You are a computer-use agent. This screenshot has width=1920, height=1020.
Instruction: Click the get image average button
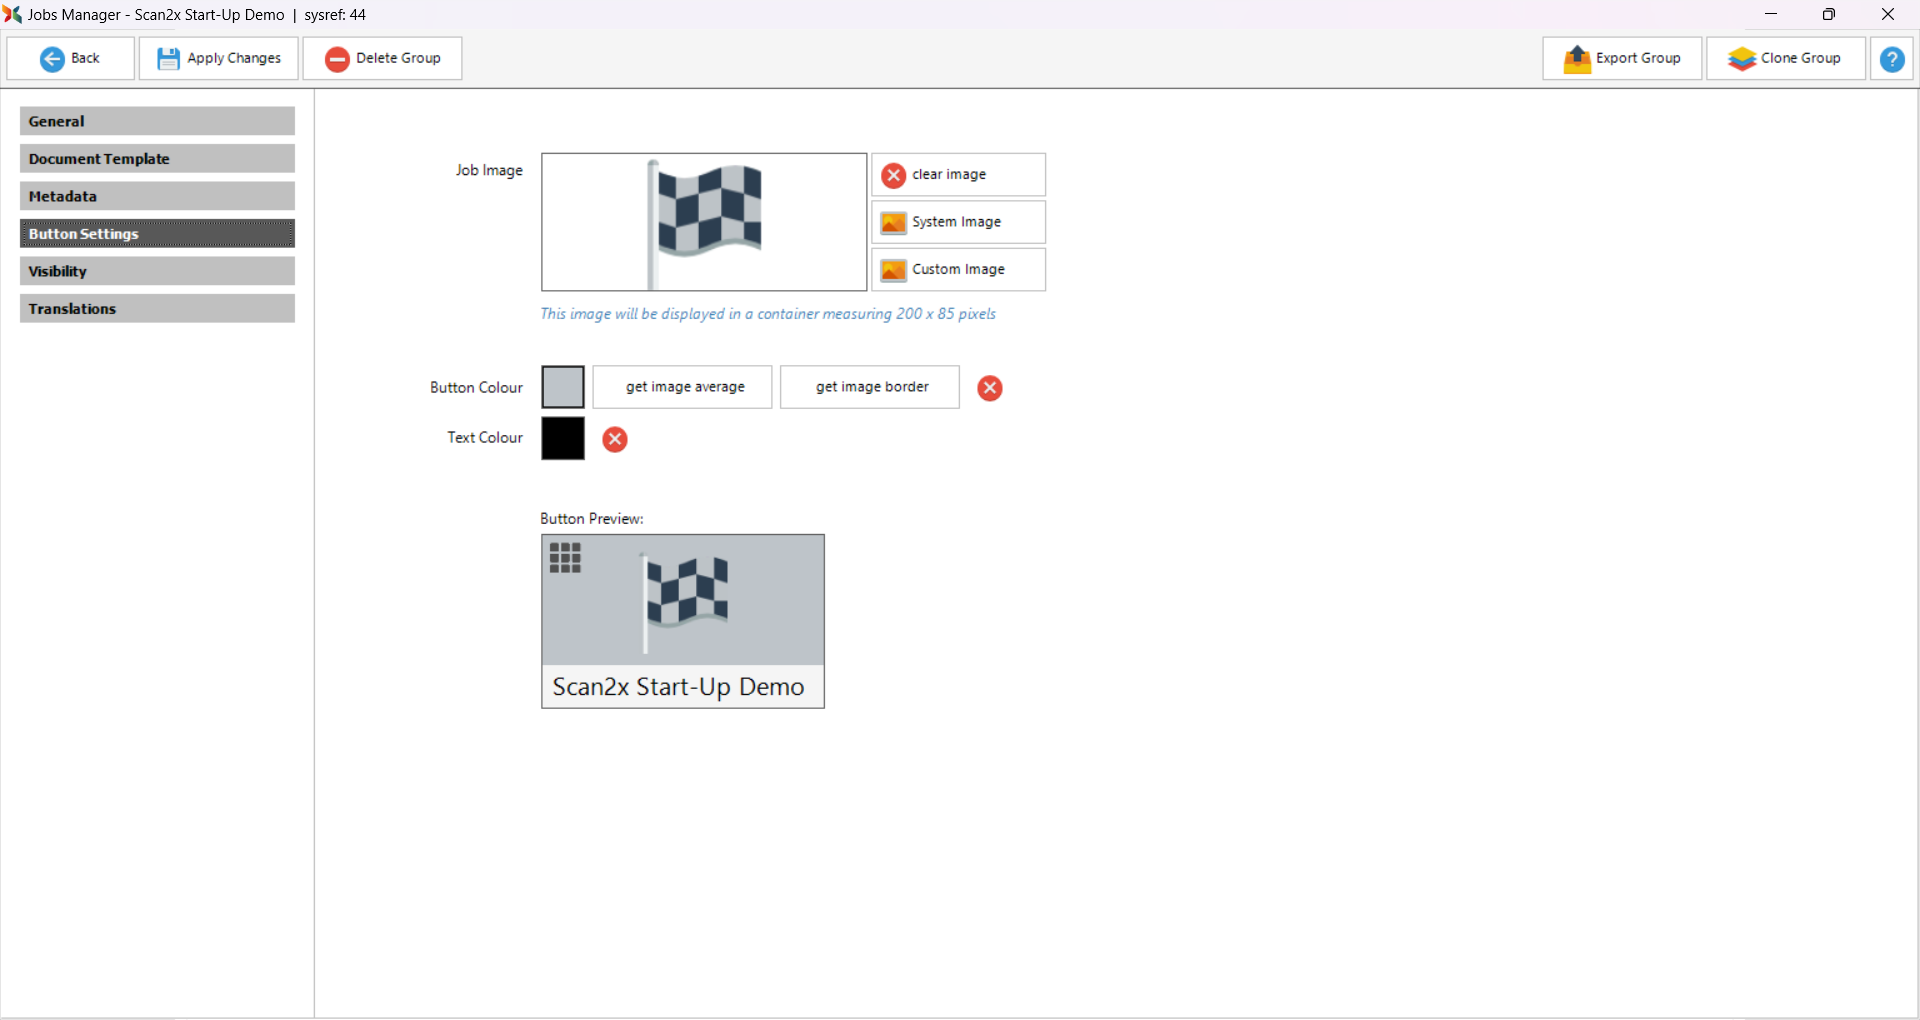click(x=682, y=387)
